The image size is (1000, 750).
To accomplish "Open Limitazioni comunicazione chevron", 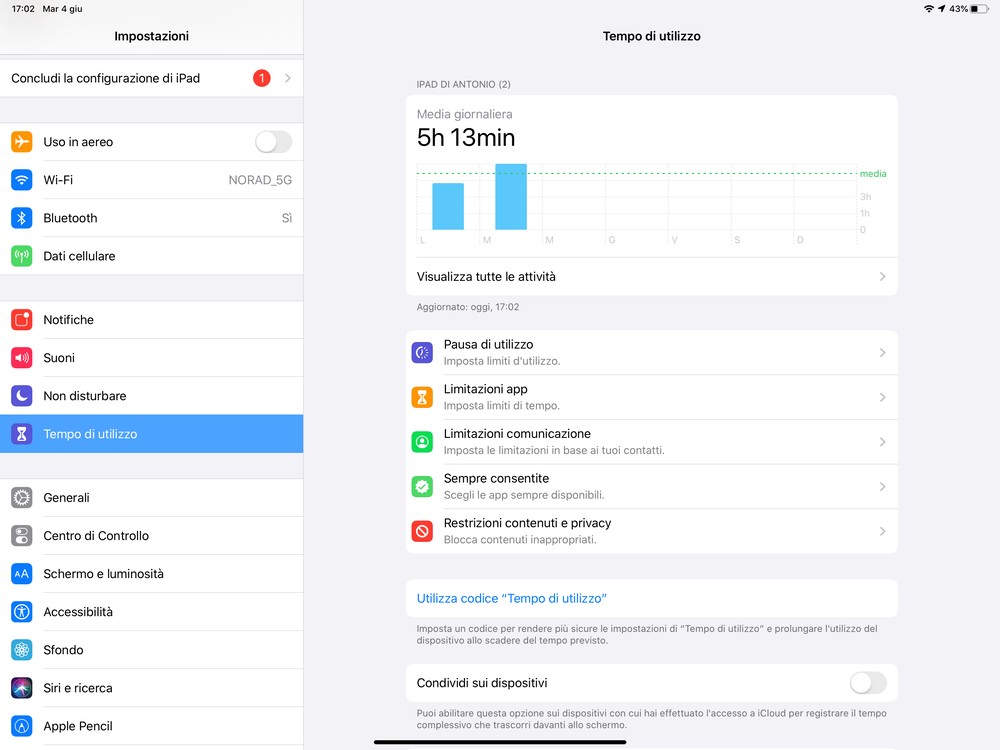I will (883, 442).
